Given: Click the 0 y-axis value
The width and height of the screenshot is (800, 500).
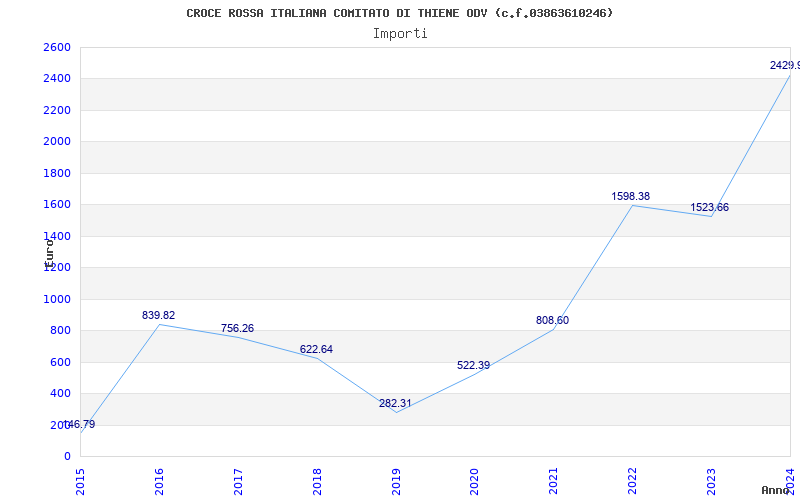Looking at the screenshot, I should pos(67,456).
